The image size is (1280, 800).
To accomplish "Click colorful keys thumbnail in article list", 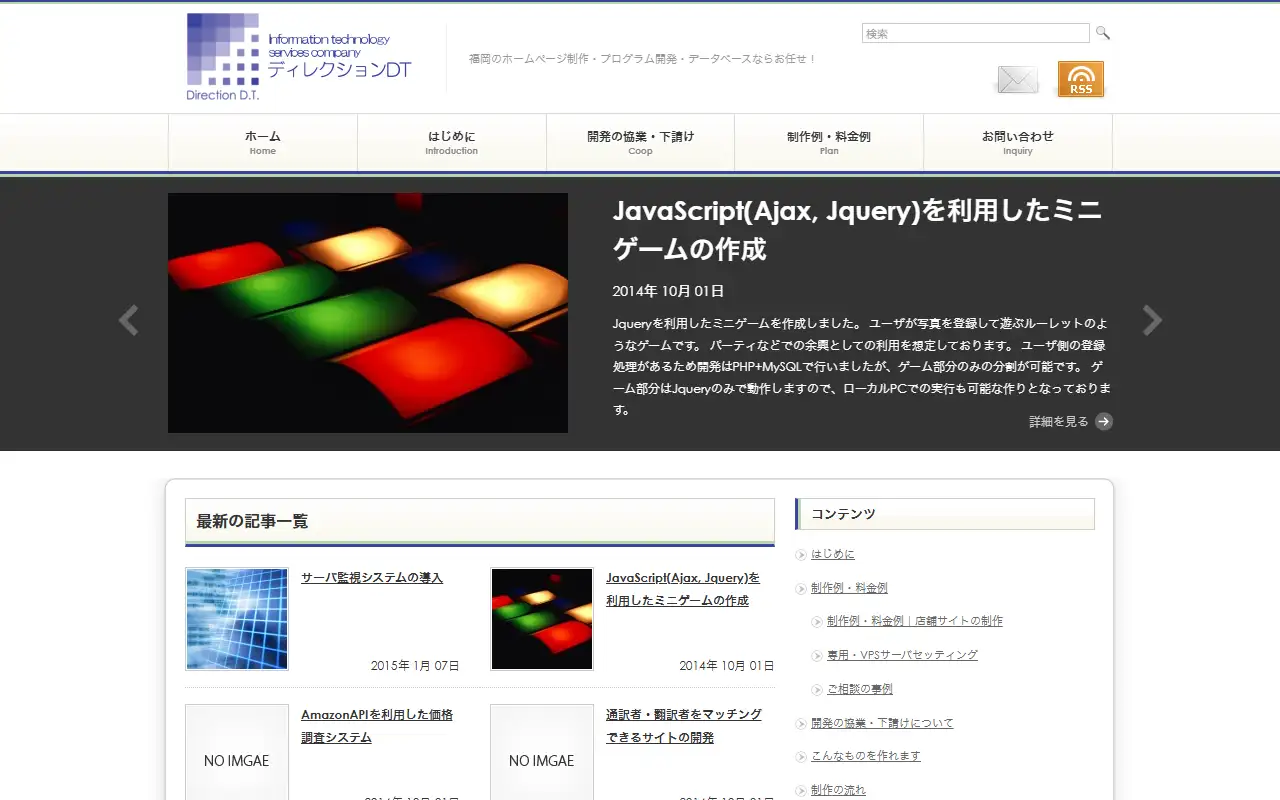I will pyautogui.click(x=542, y=619).
